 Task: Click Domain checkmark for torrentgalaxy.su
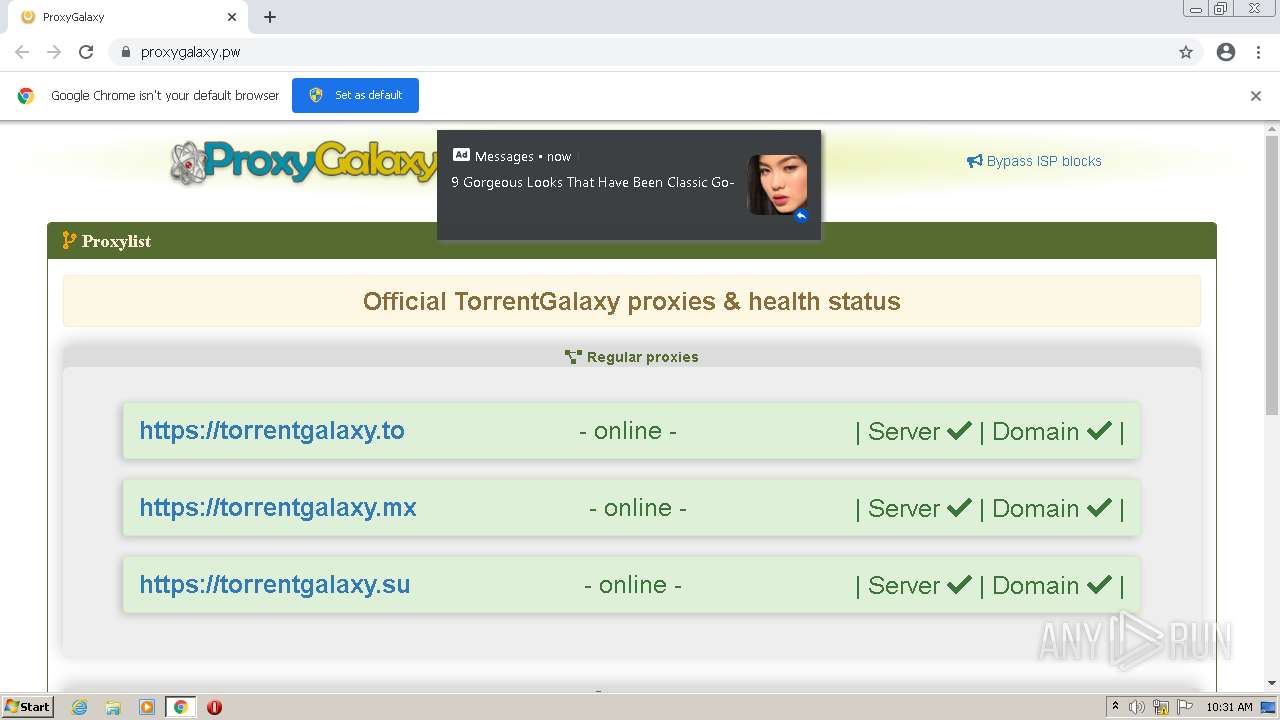click(1099, 585)
